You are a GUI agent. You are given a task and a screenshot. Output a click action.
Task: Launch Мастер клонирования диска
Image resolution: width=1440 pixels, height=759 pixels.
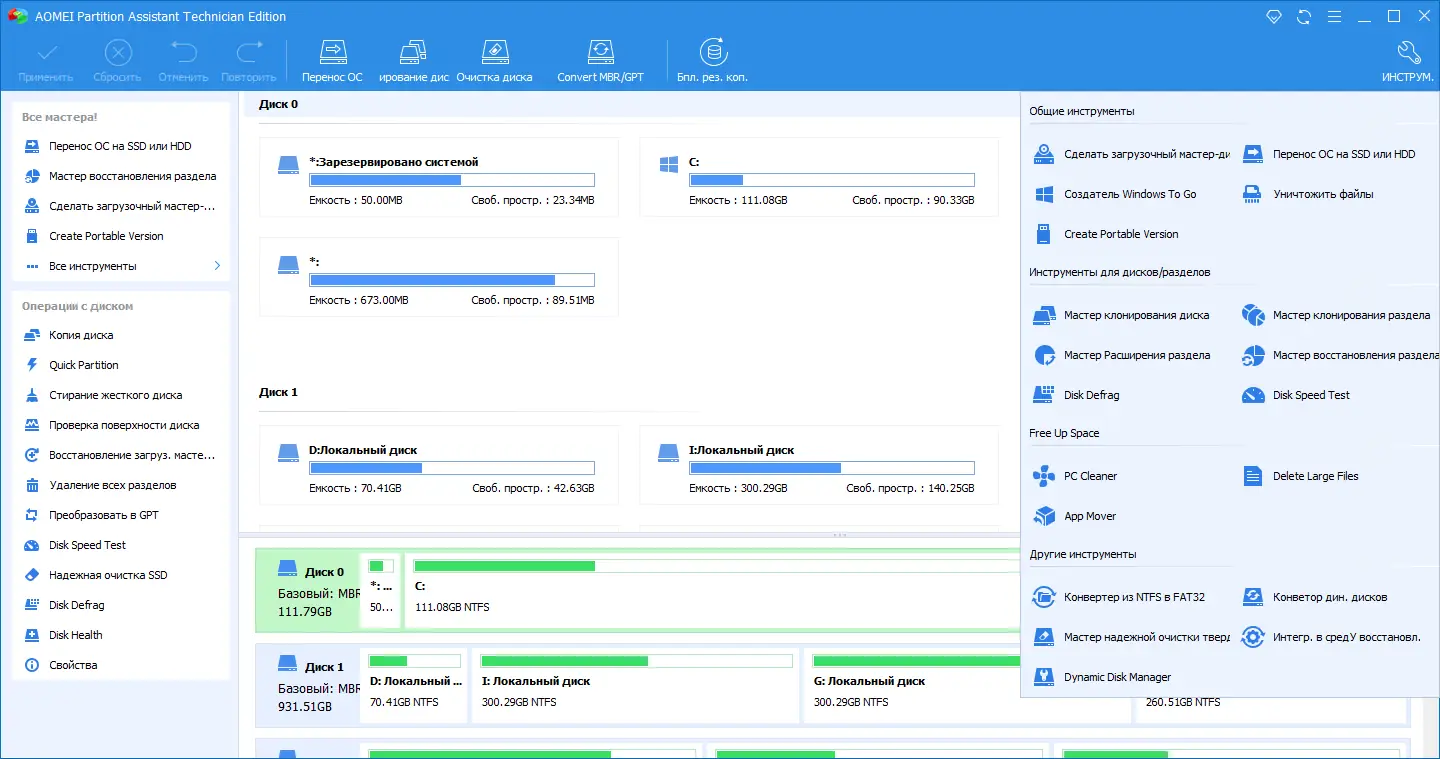(x=1121, y=315)
